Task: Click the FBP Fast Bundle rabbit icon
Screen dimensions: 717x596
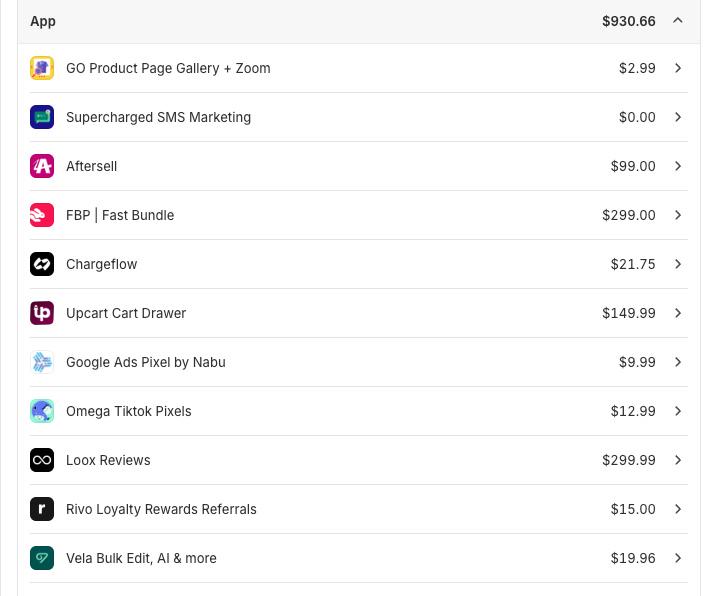Action: [x=42, y=215]
